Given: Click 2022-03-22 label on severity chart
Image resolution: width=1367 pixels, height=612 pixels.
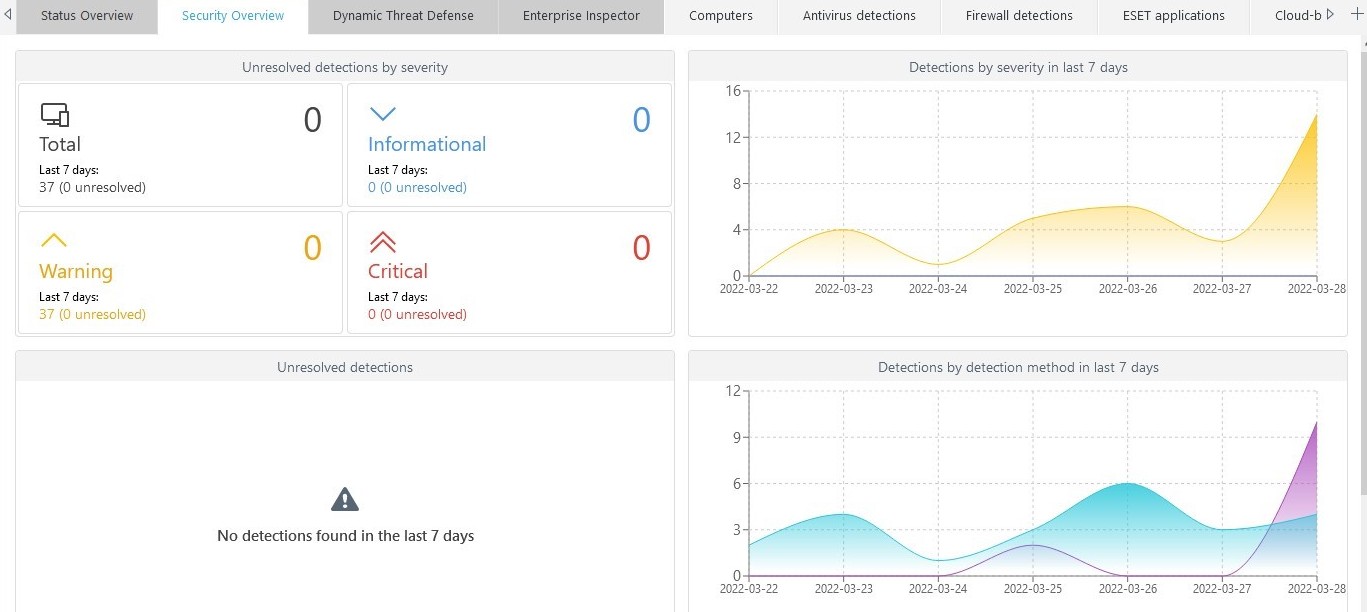Looking at the screenshot, I should point(749,289).
